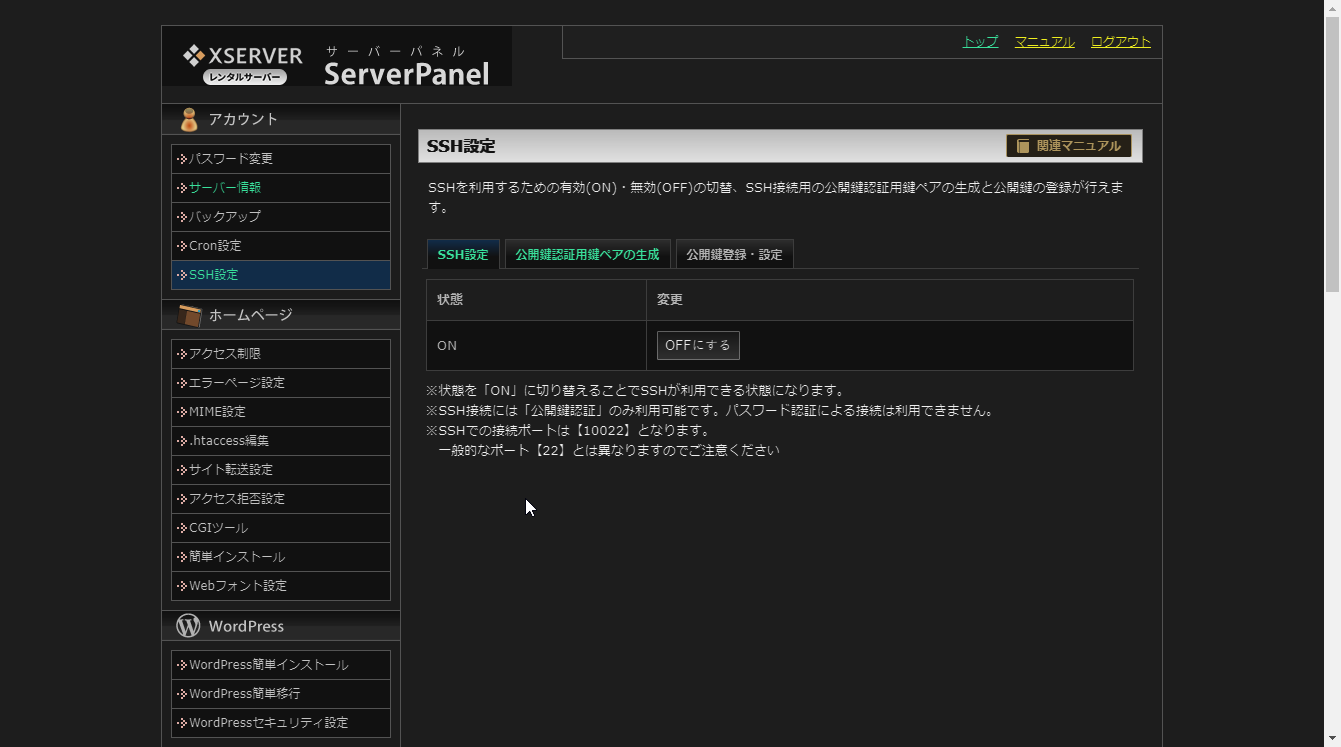Click the book icon in 関連マニュアル
The width and height of the screenshot is (1341, 747).
click(1023, 146)
